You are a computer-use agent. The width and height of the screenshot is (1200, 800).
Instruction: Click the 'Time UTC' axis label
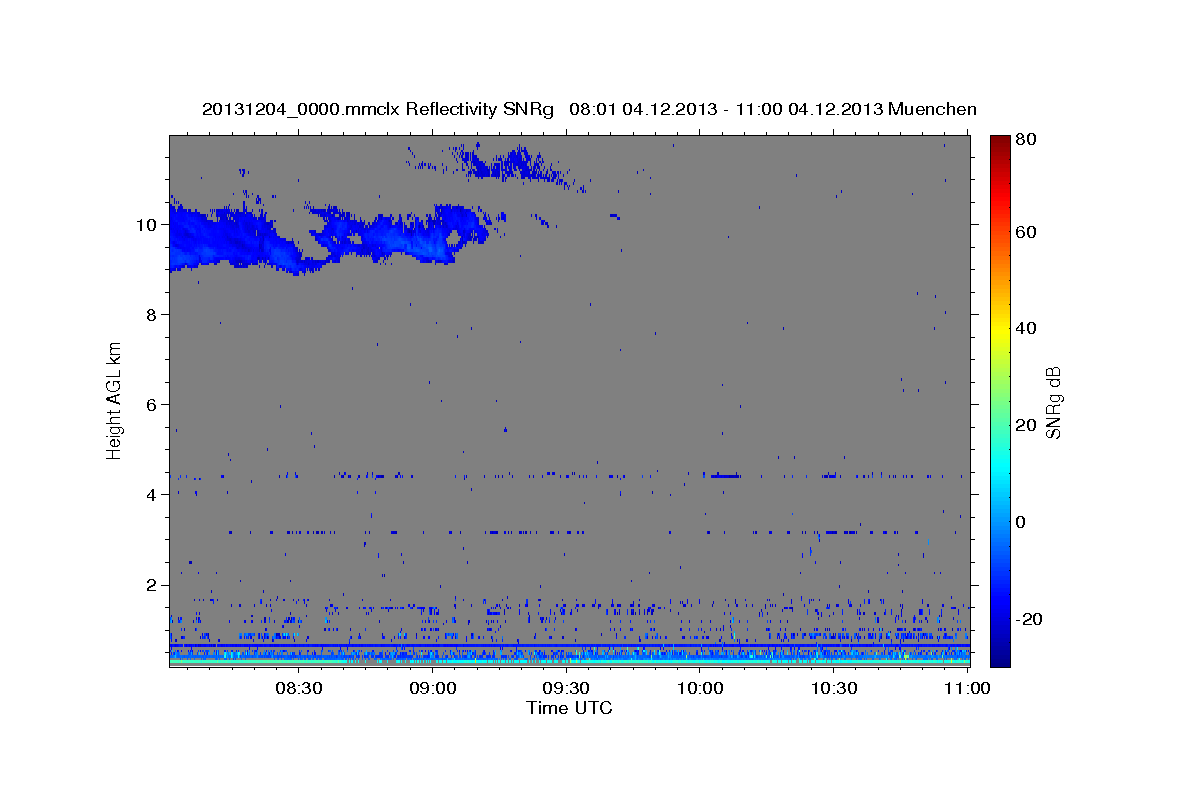(569, 708)
